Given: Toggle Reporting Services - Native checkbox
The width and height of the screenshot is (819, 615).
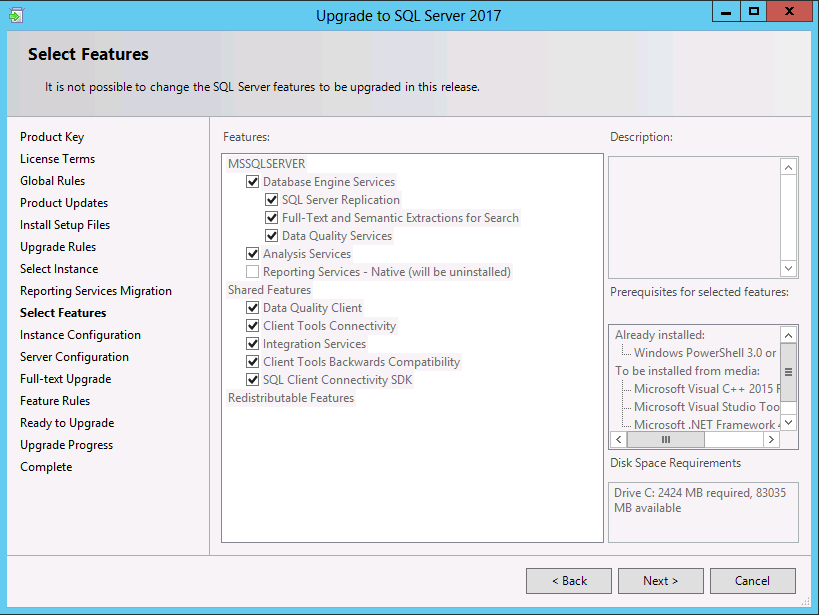Looking at the screenshot, I should (253, 272).
